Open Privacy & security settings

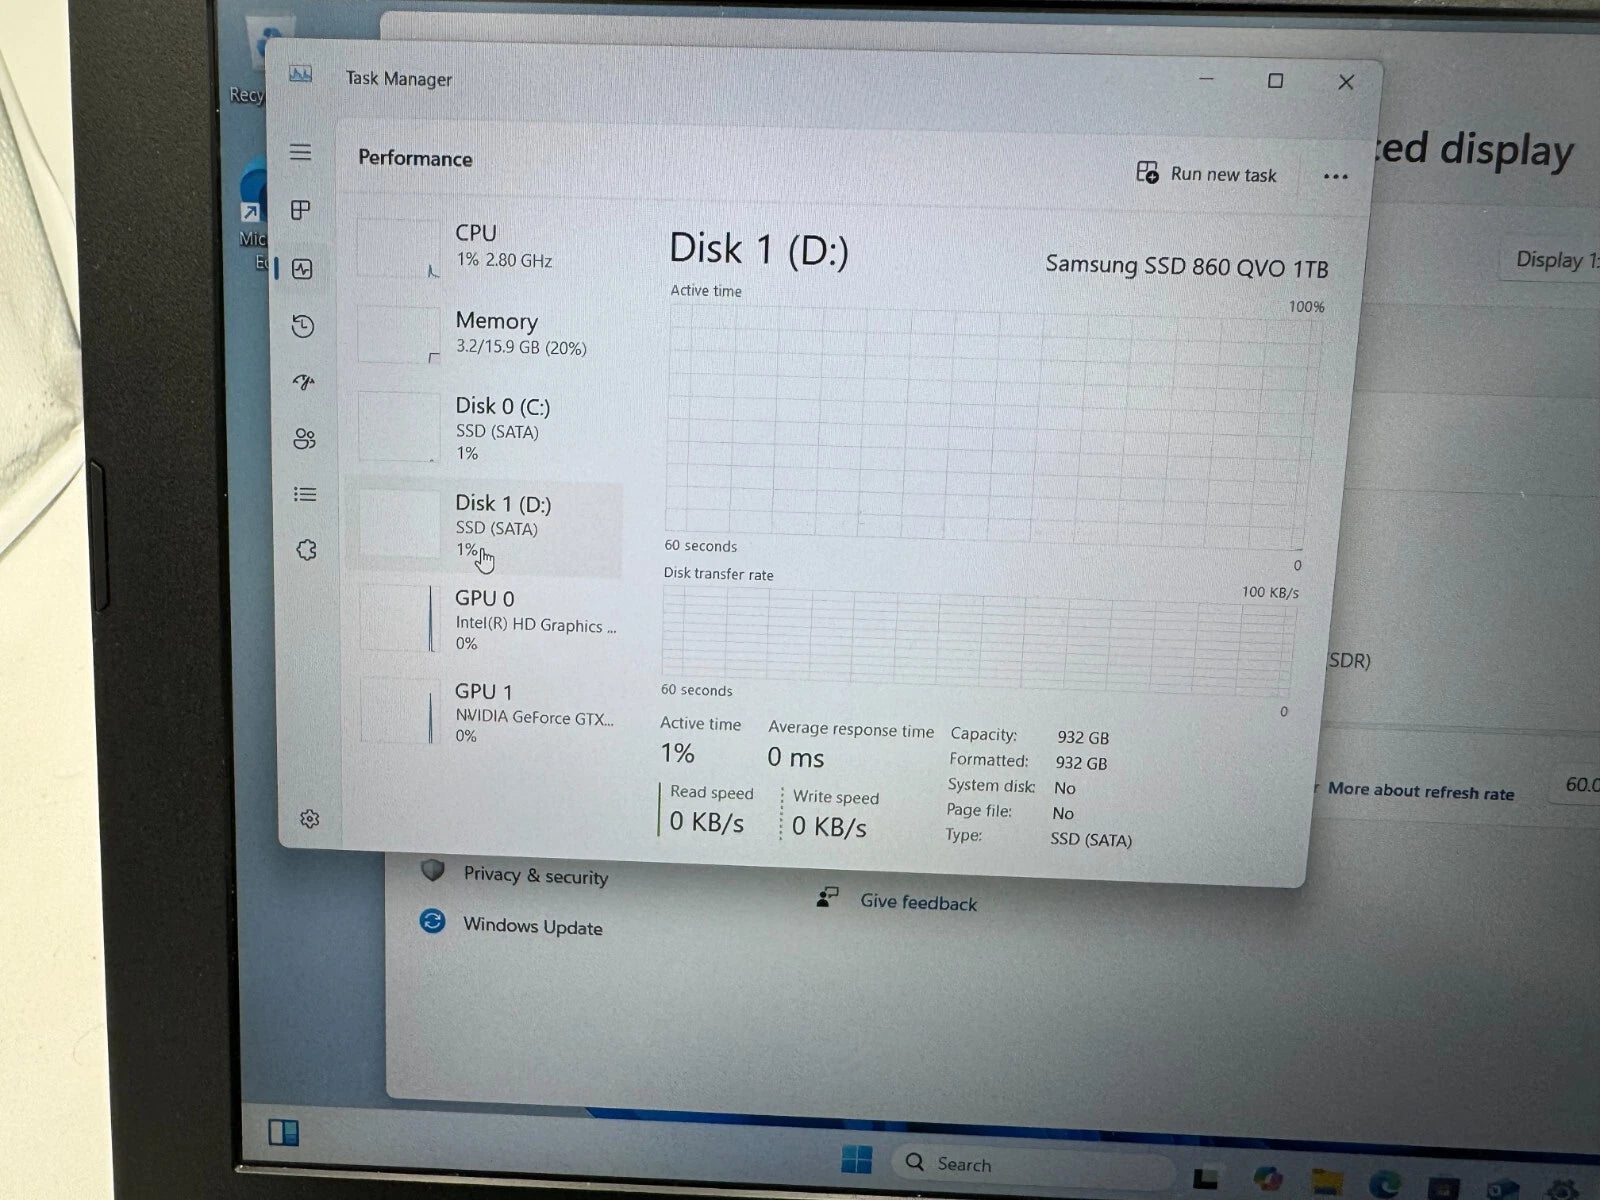534,876
